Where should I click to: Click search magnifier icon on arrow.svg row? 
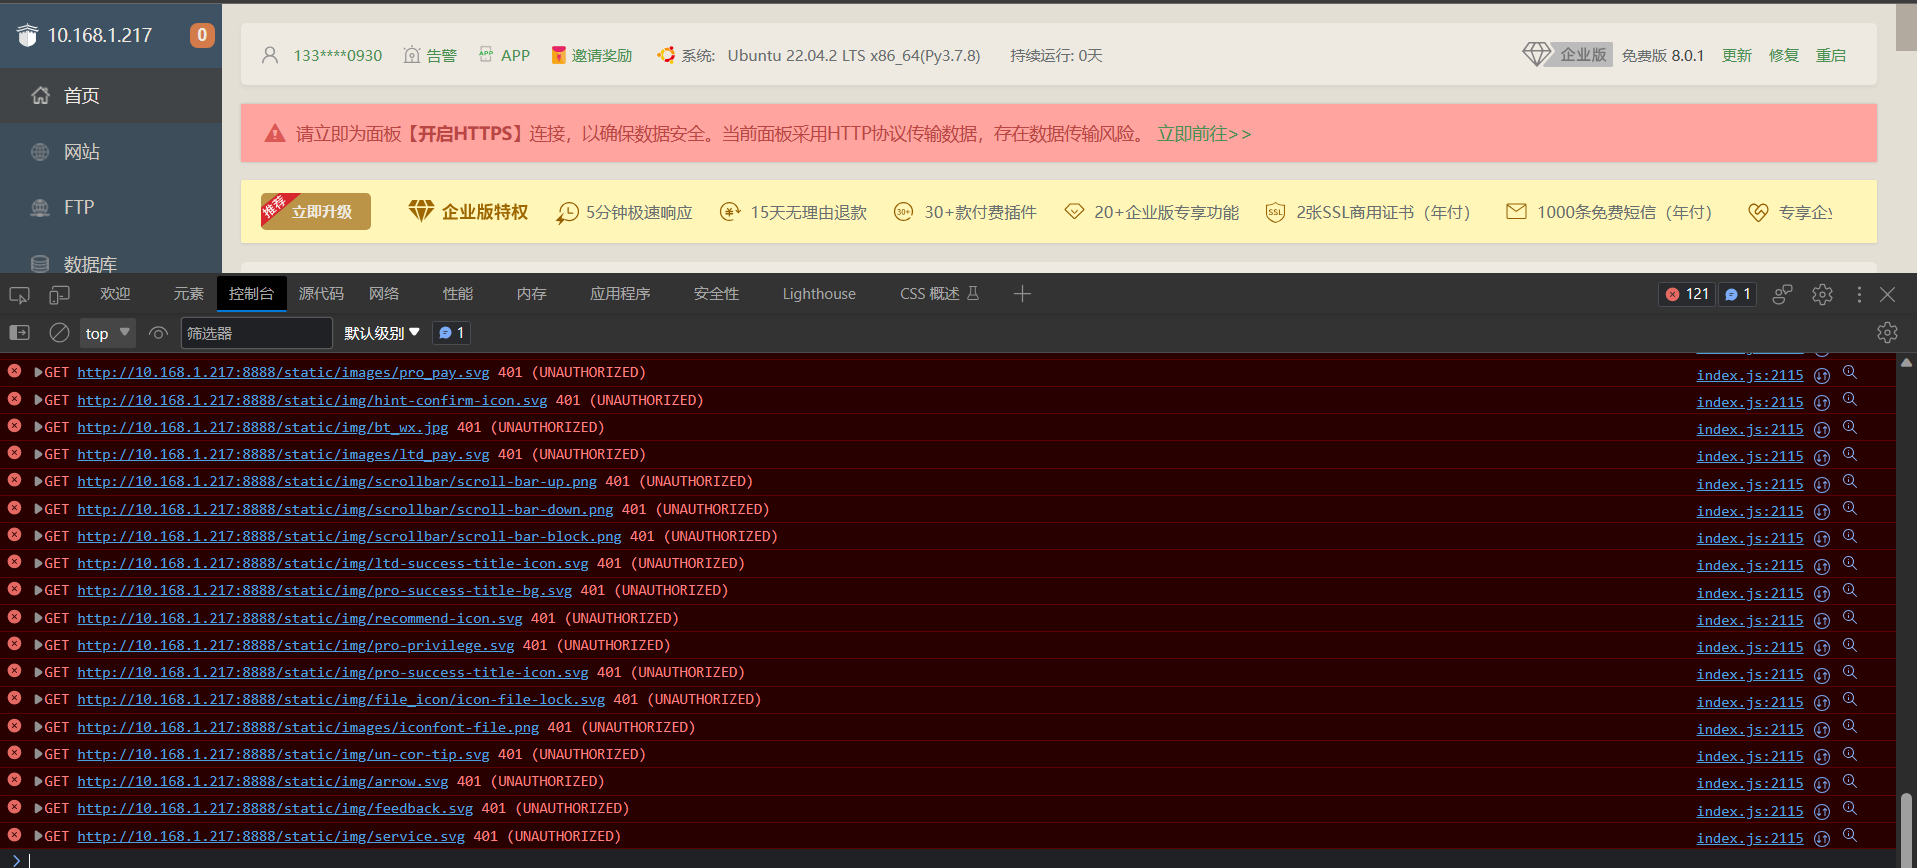tap(1850, 781)
